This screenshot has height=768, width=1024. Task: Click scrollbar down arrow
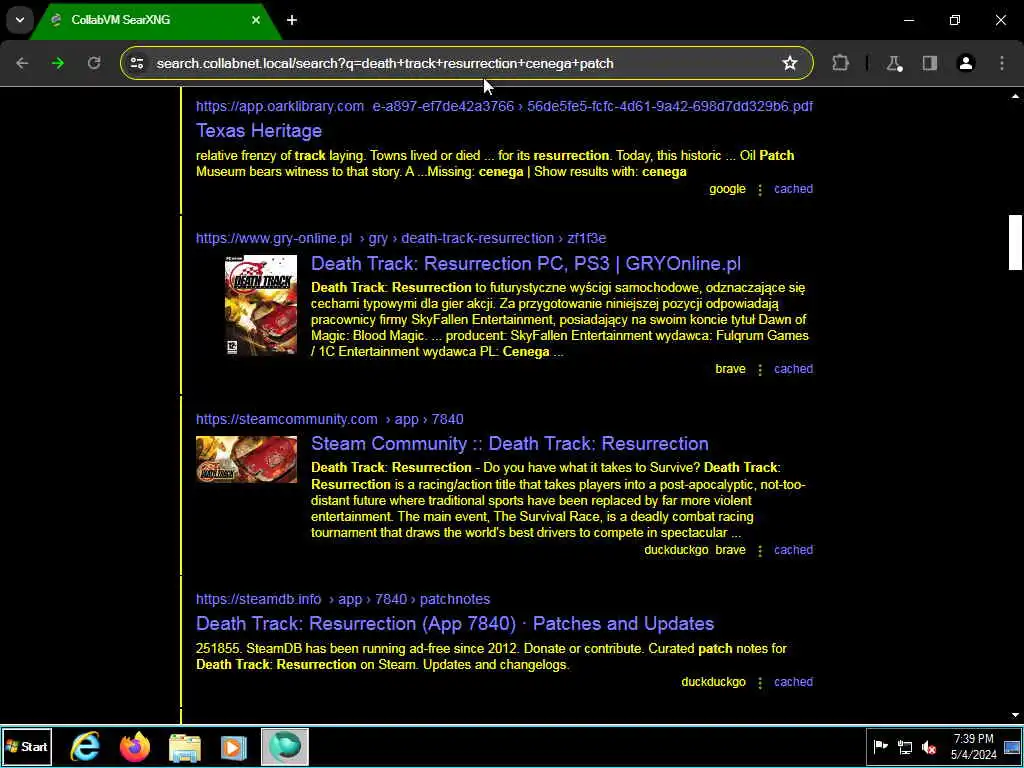click(1015, 716)
